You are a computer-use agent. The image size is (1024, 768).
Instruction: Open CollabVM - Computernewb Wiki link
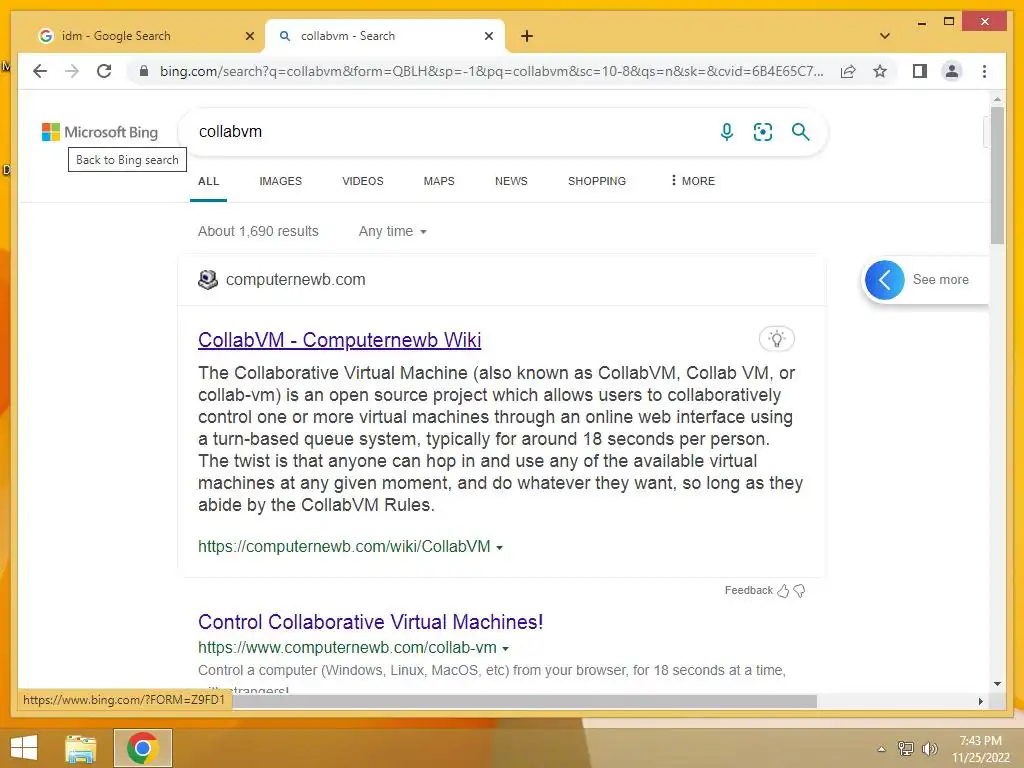[340, 340]
